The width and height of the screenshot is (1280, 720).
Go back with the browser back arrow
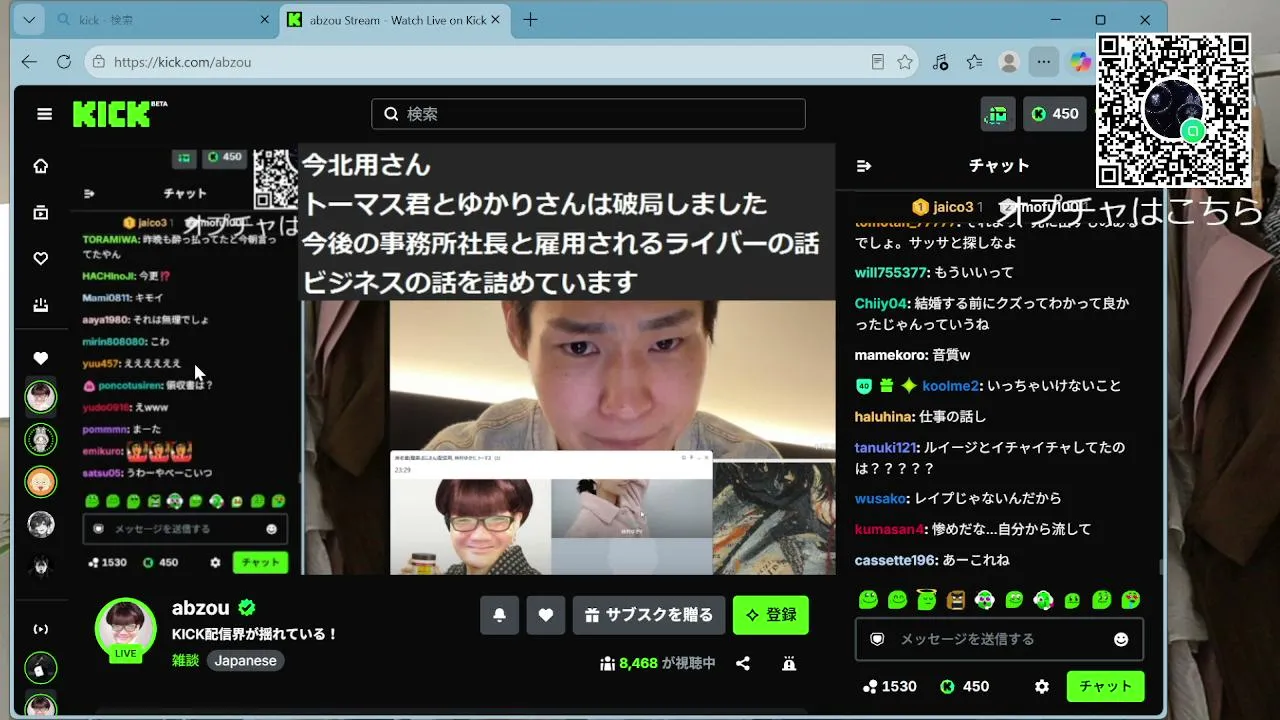(29, 62)
